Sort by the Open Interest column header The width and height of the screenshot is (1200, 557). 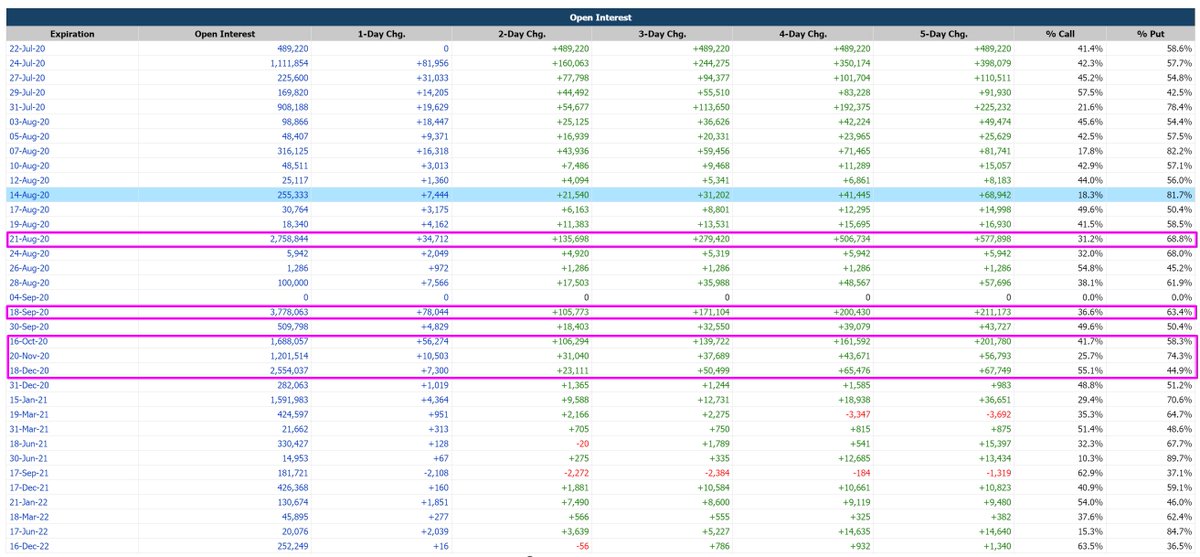226,33
